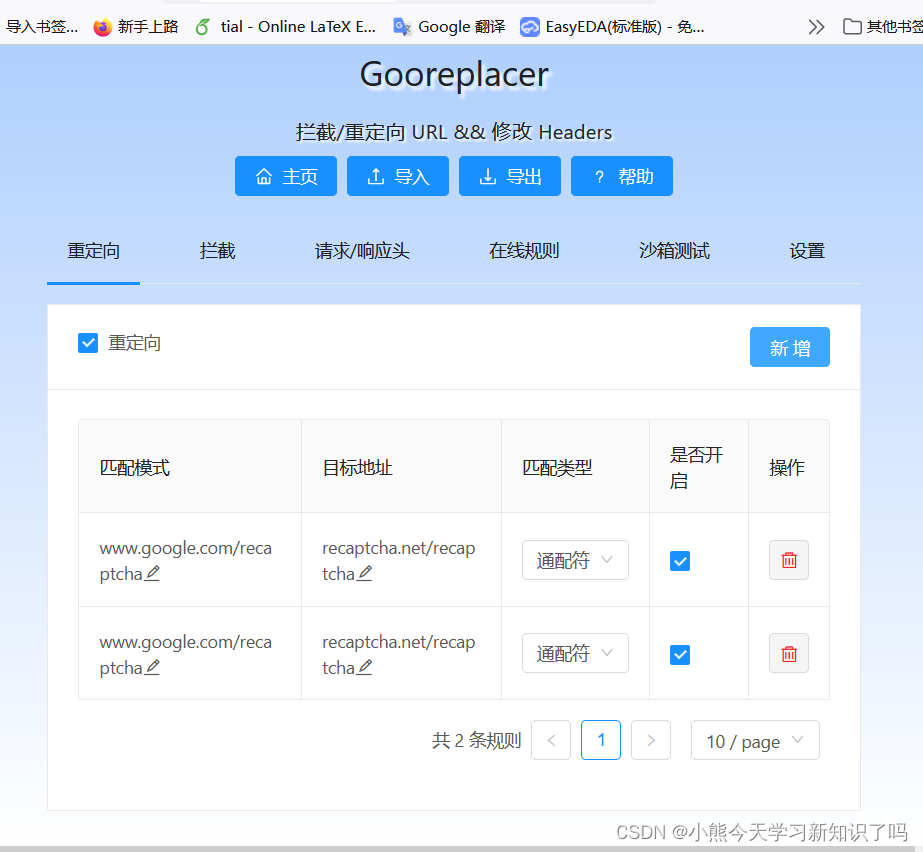Viewport: 923px width, 852px height.
Task: Select page 1 in pagination
Action: pos(601,740)
